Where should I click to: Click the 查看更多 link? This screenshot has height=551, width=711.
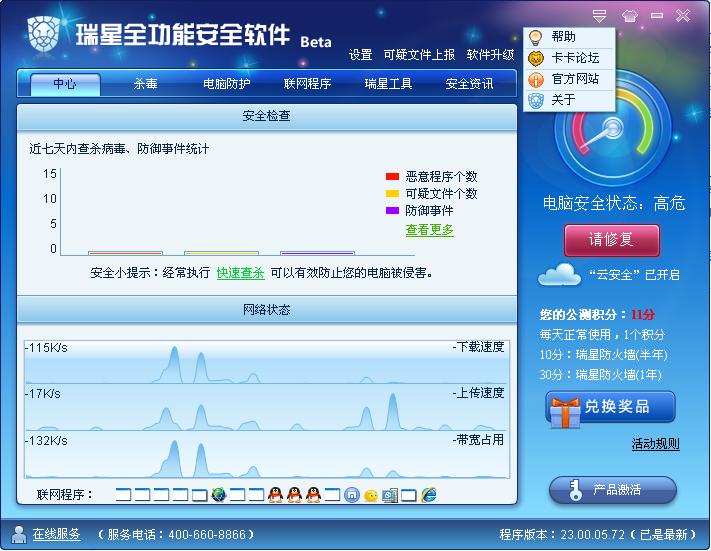(x=429, y=230)
